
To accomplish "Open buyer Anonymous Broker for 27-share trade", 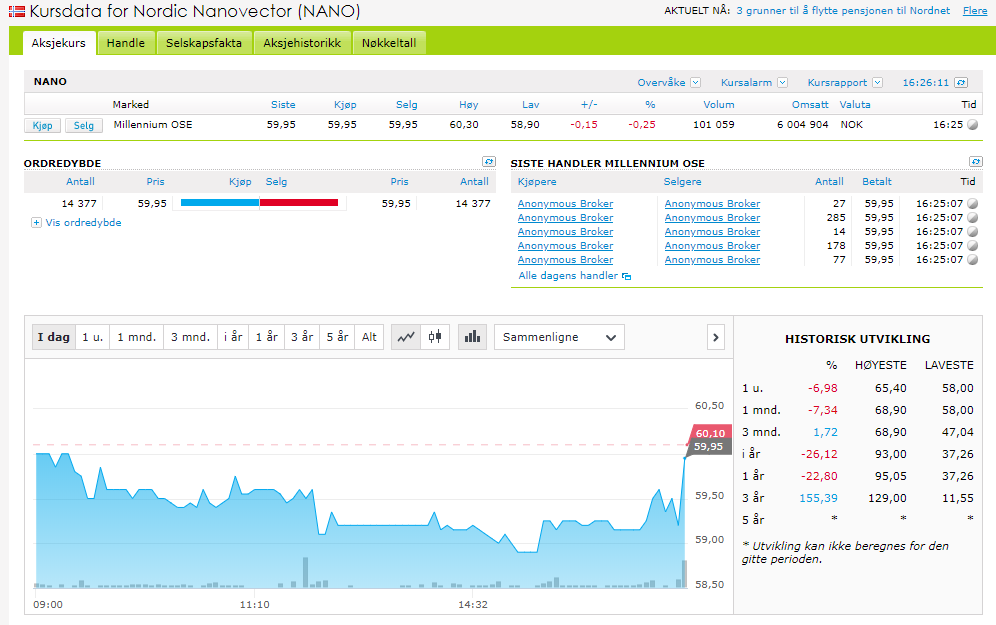I will (x=565, y=204).
